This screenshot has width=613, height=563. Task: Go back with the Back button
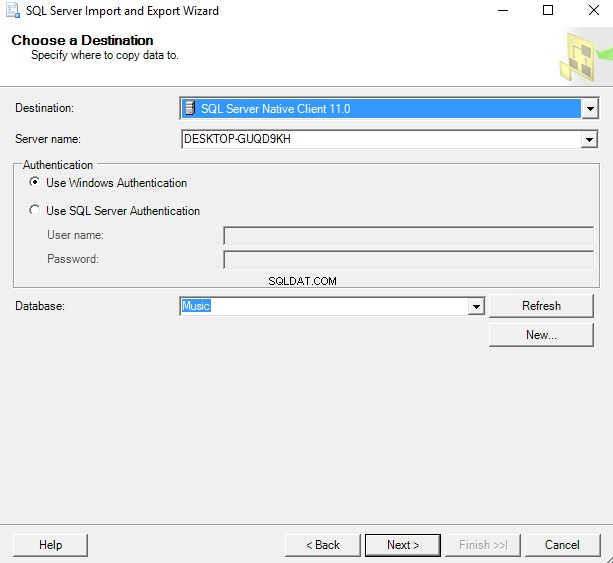coord(323,545)
